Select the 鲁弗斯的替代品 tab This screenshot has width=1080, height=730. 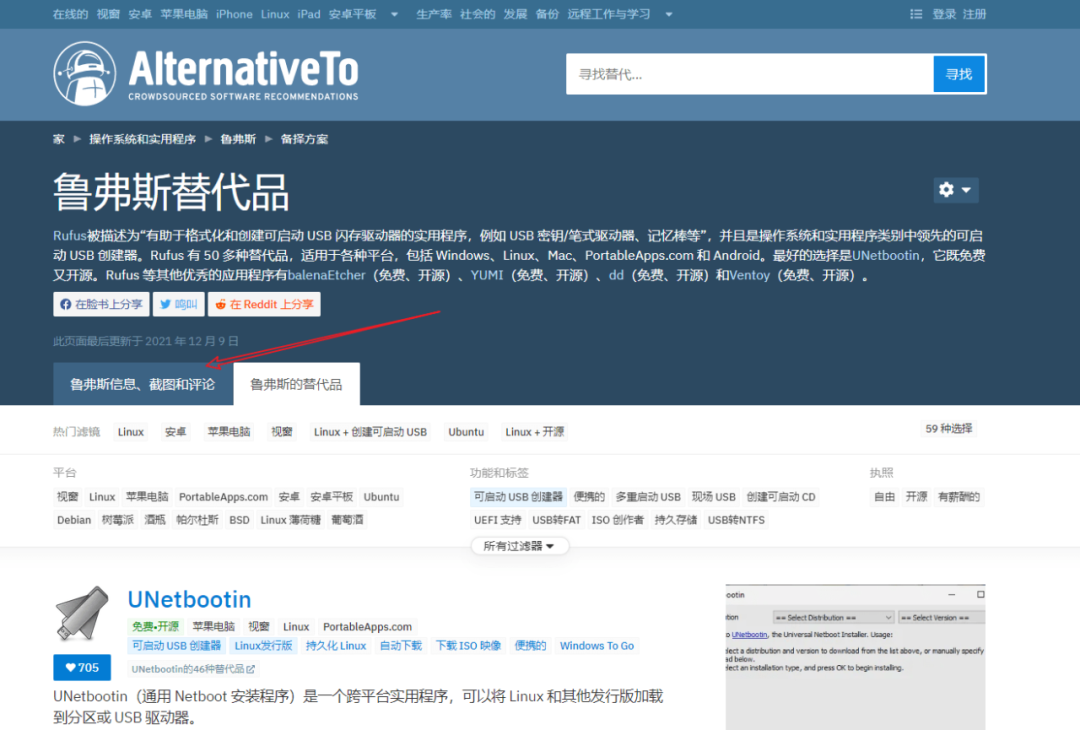click(x=296, y=384)
